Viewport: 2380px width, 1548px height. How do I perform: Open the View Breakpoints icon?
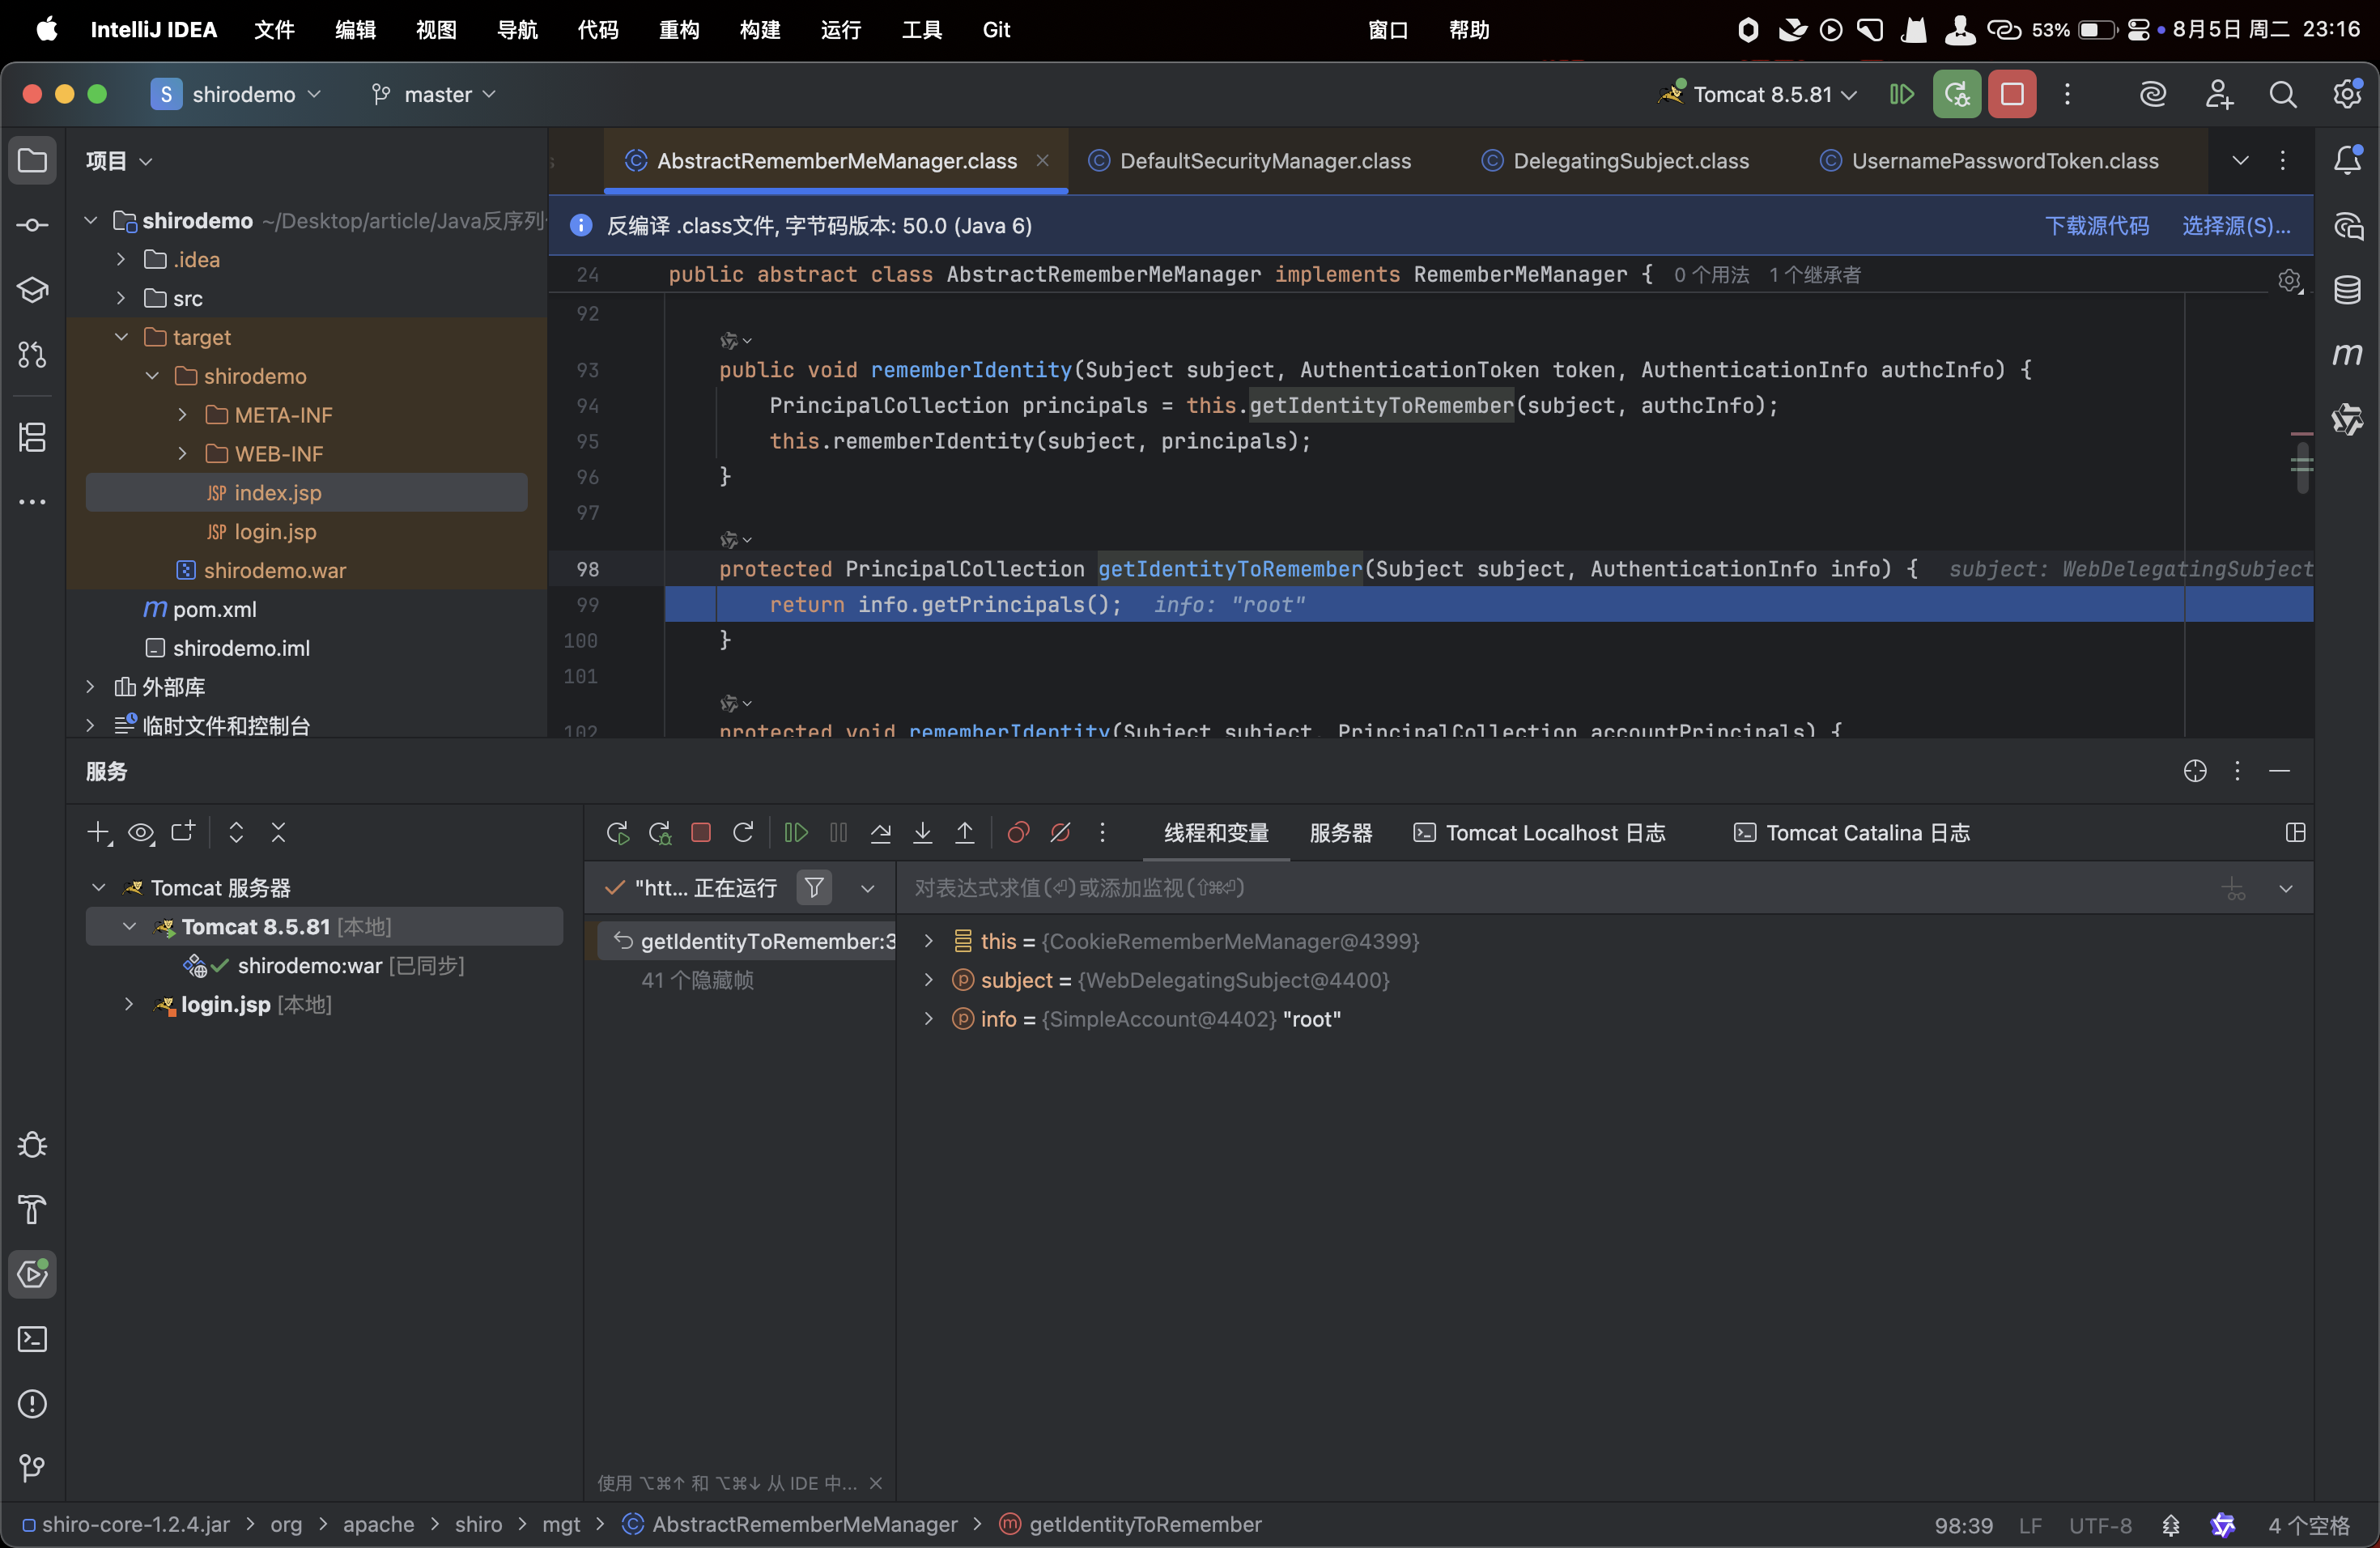tap(1018, 832)
